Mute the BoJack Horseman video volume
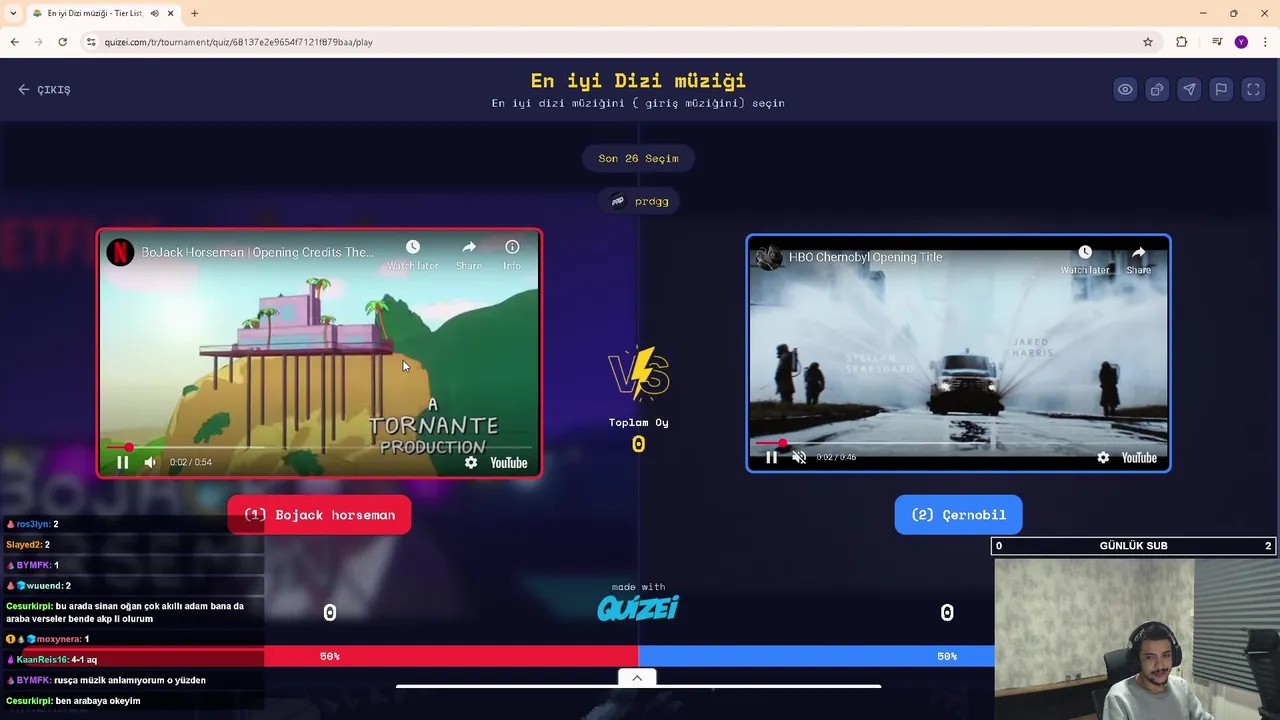The image size is (1280, 720). coord(150,462)
